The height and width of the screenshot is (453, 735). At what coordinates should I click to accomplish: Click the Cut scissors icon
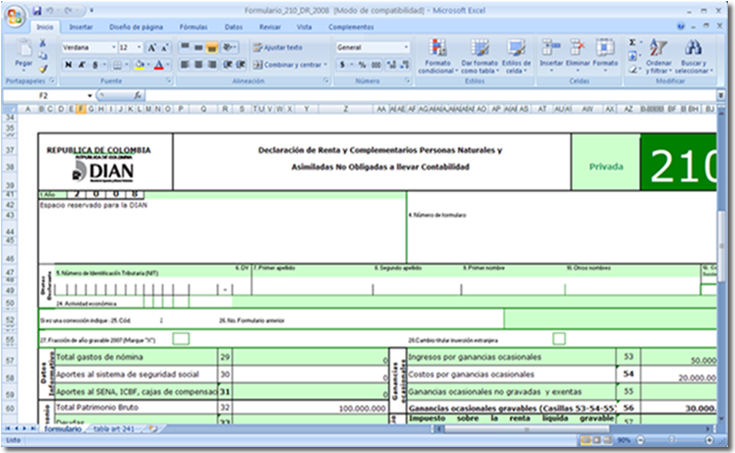point(43,43)
